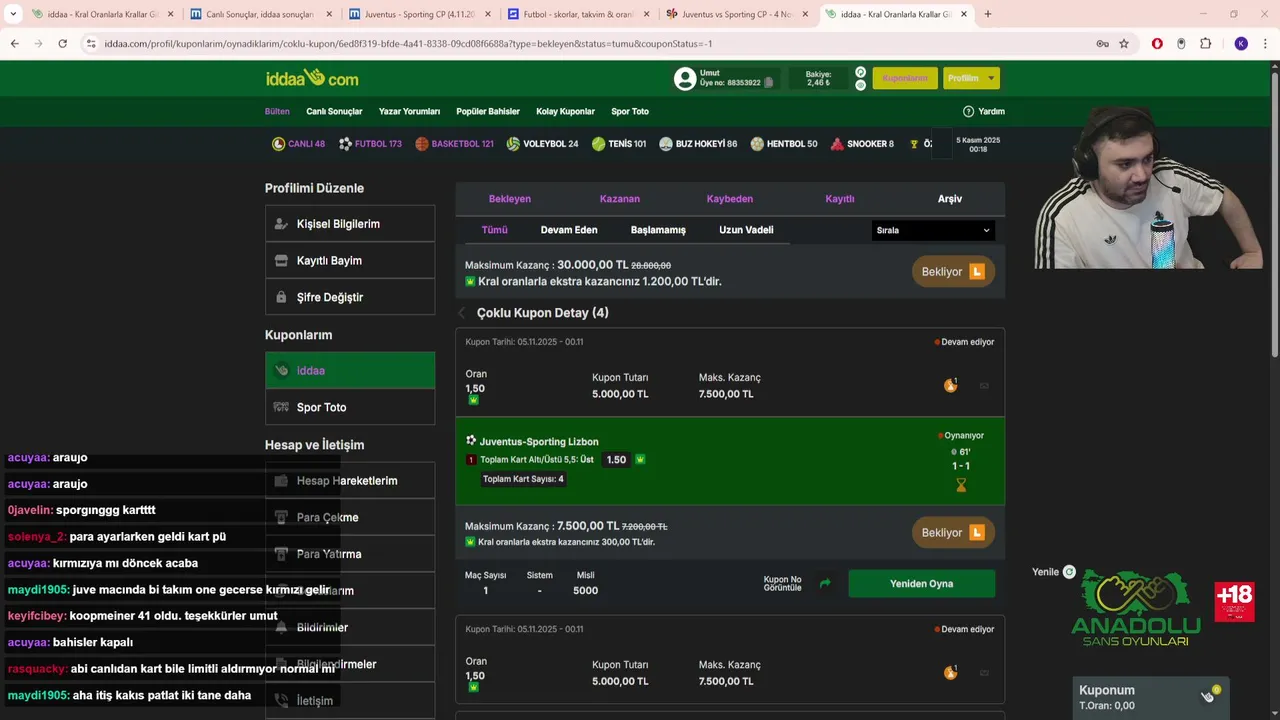Open the Chrome profile avatar K
The image size is (1280, 720).
[1241, 44]
